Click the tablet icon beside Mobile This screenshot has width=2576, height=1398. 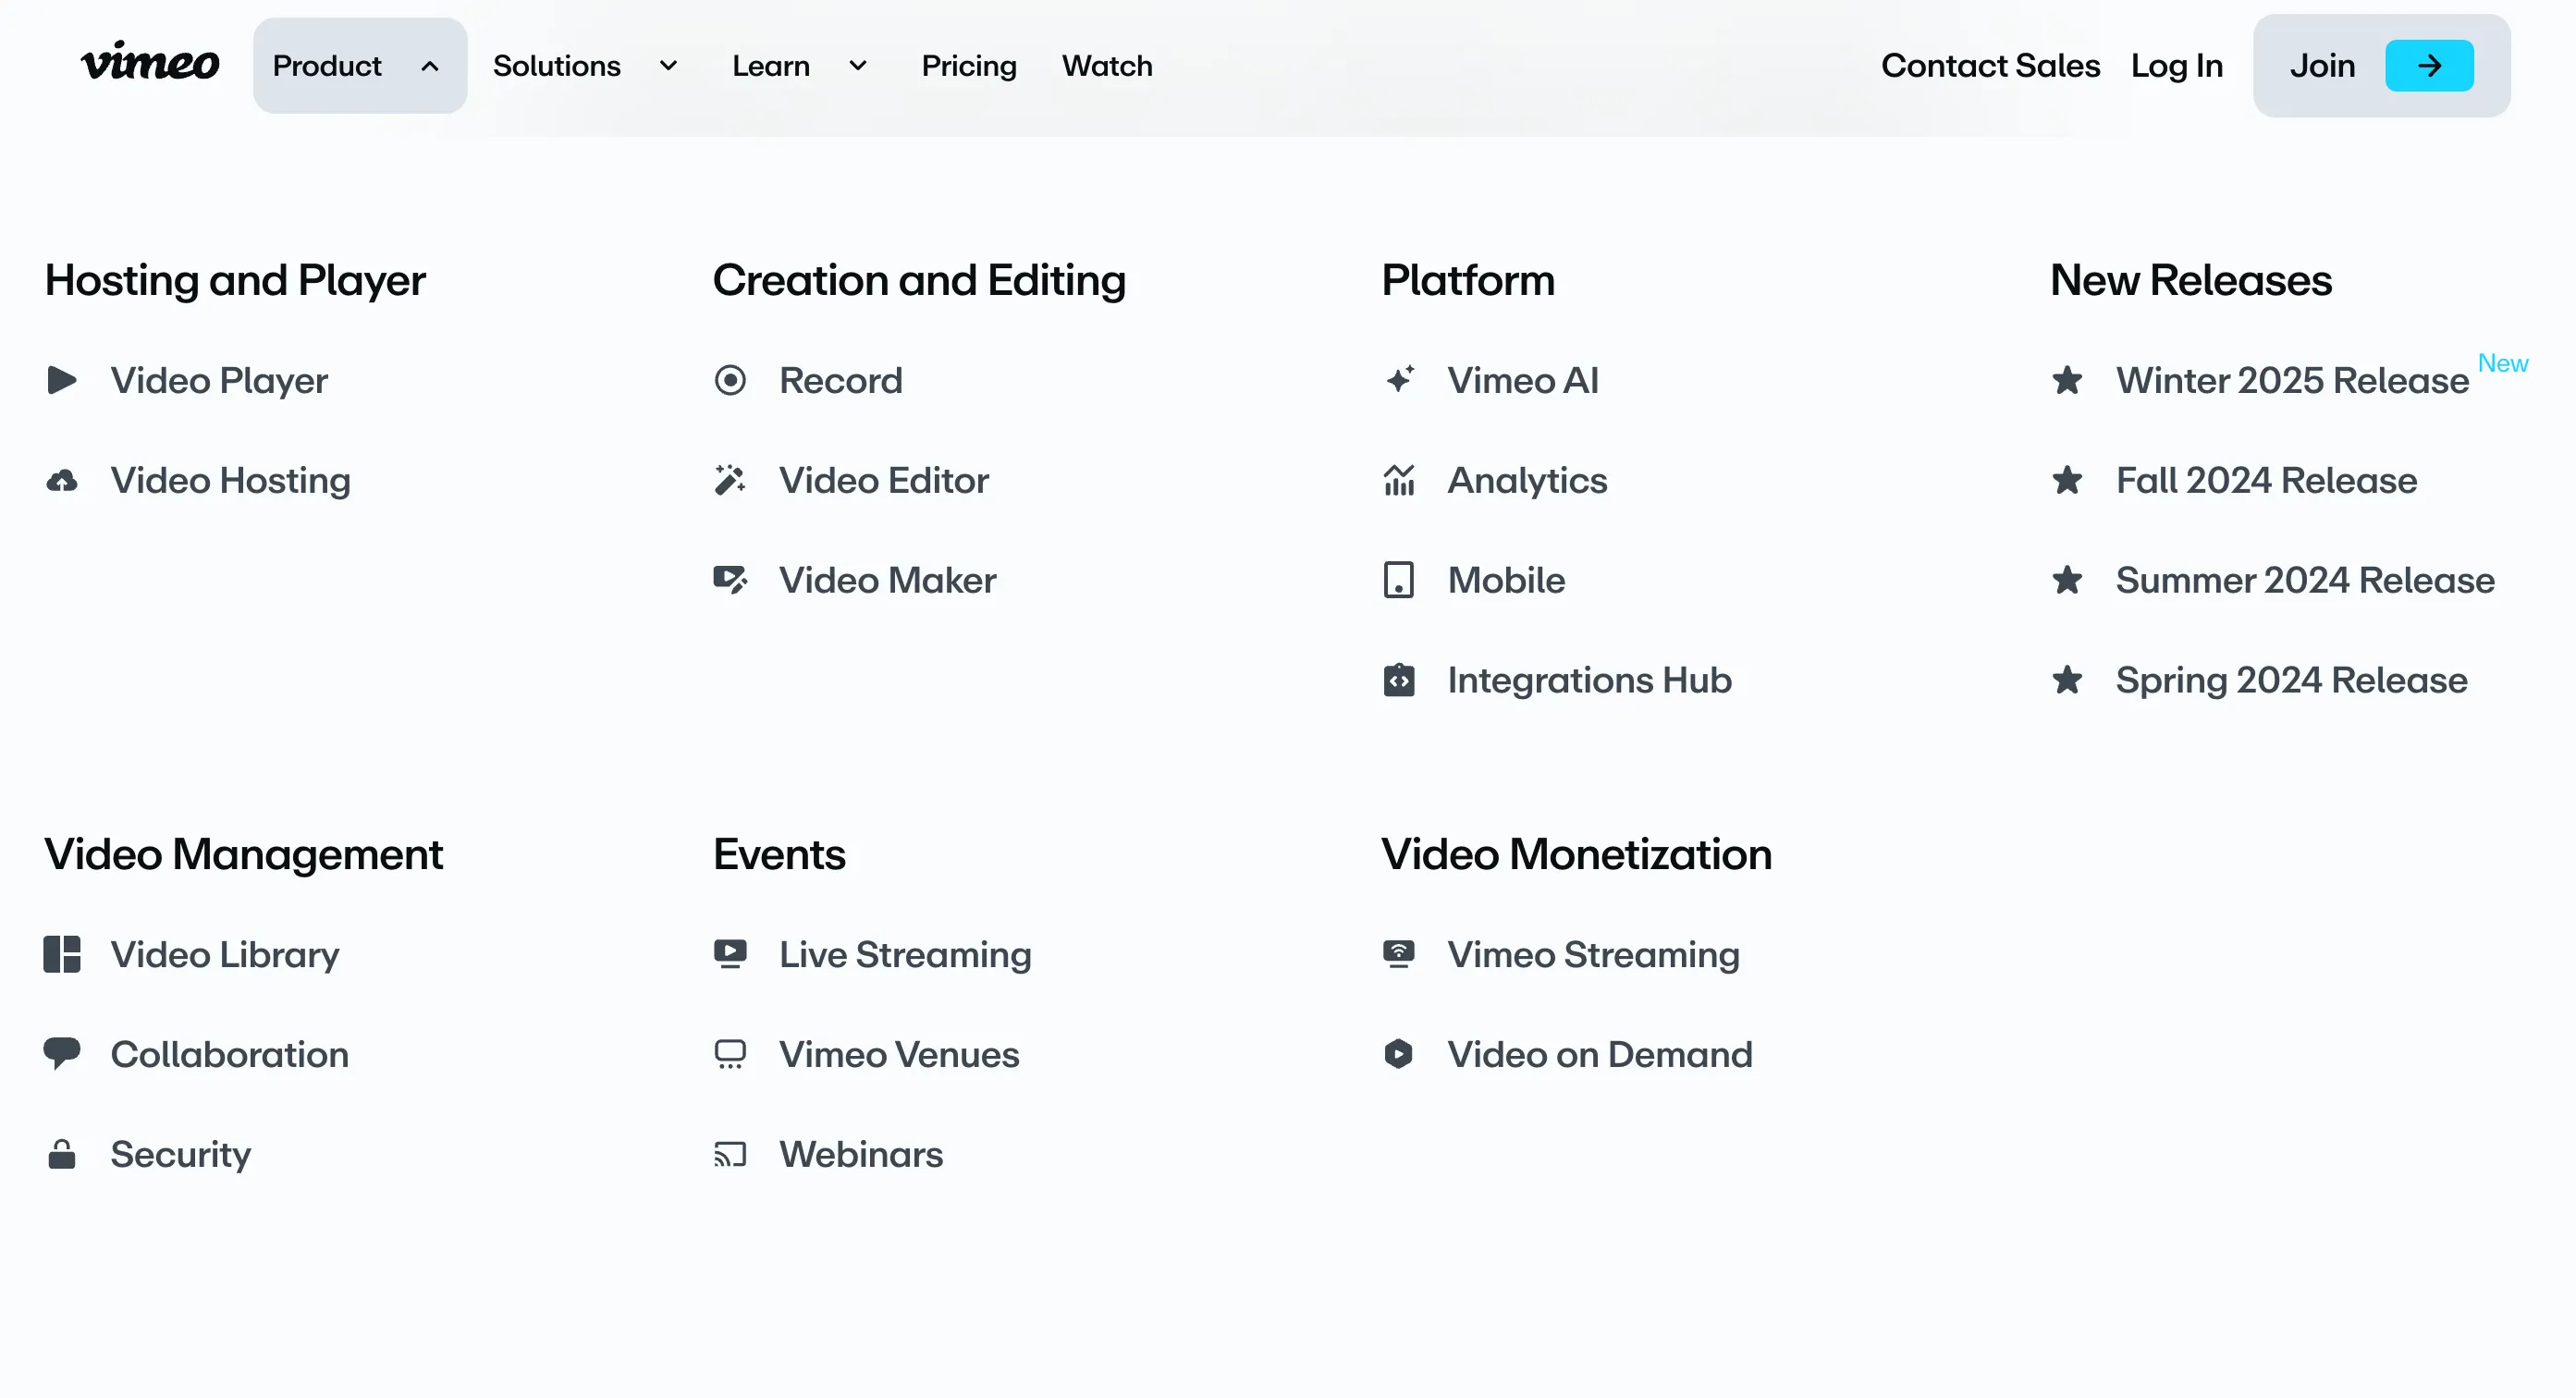click(x=1399, y=580)
